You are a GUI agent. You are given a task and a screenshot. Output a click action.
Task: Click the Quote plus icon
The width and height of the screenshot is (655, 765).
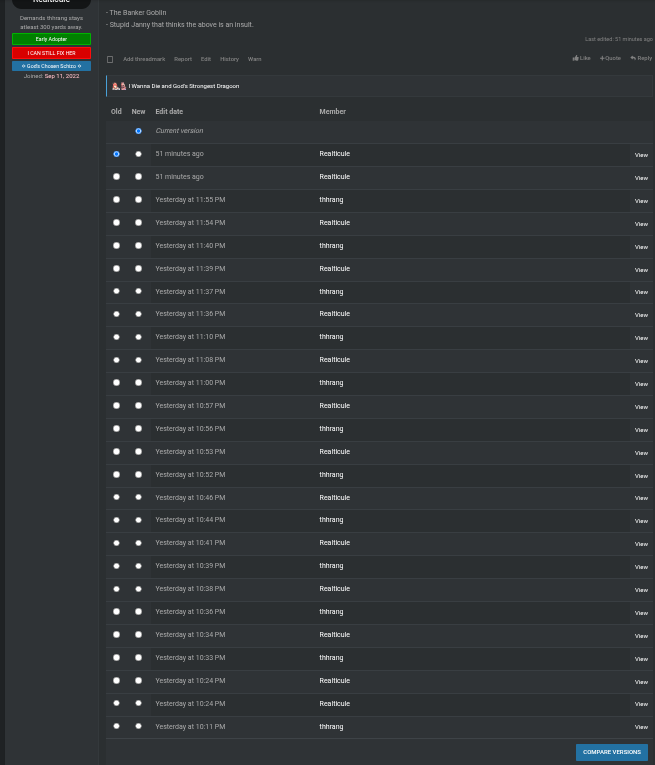602,58
